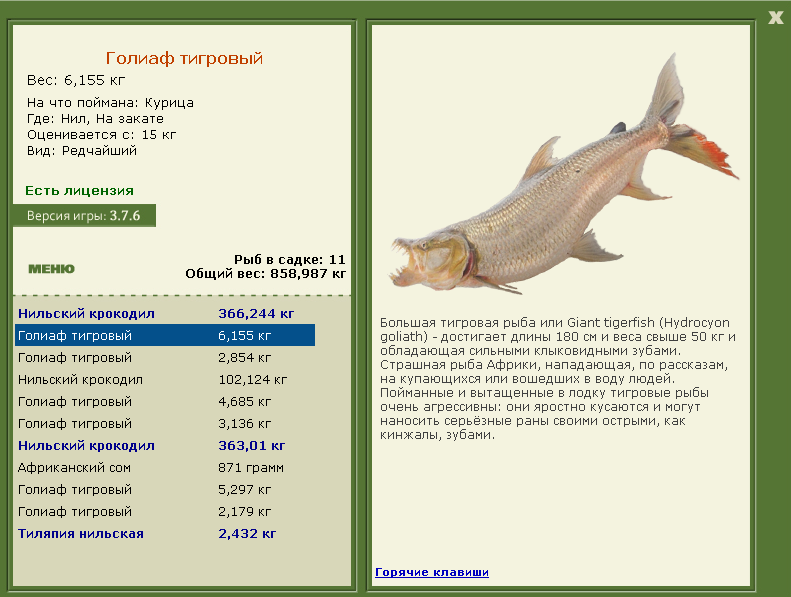Select Тиляпия нильская 2,432 кг row
The width and height of the screenshot is (791, 597).
pos(165,534)
